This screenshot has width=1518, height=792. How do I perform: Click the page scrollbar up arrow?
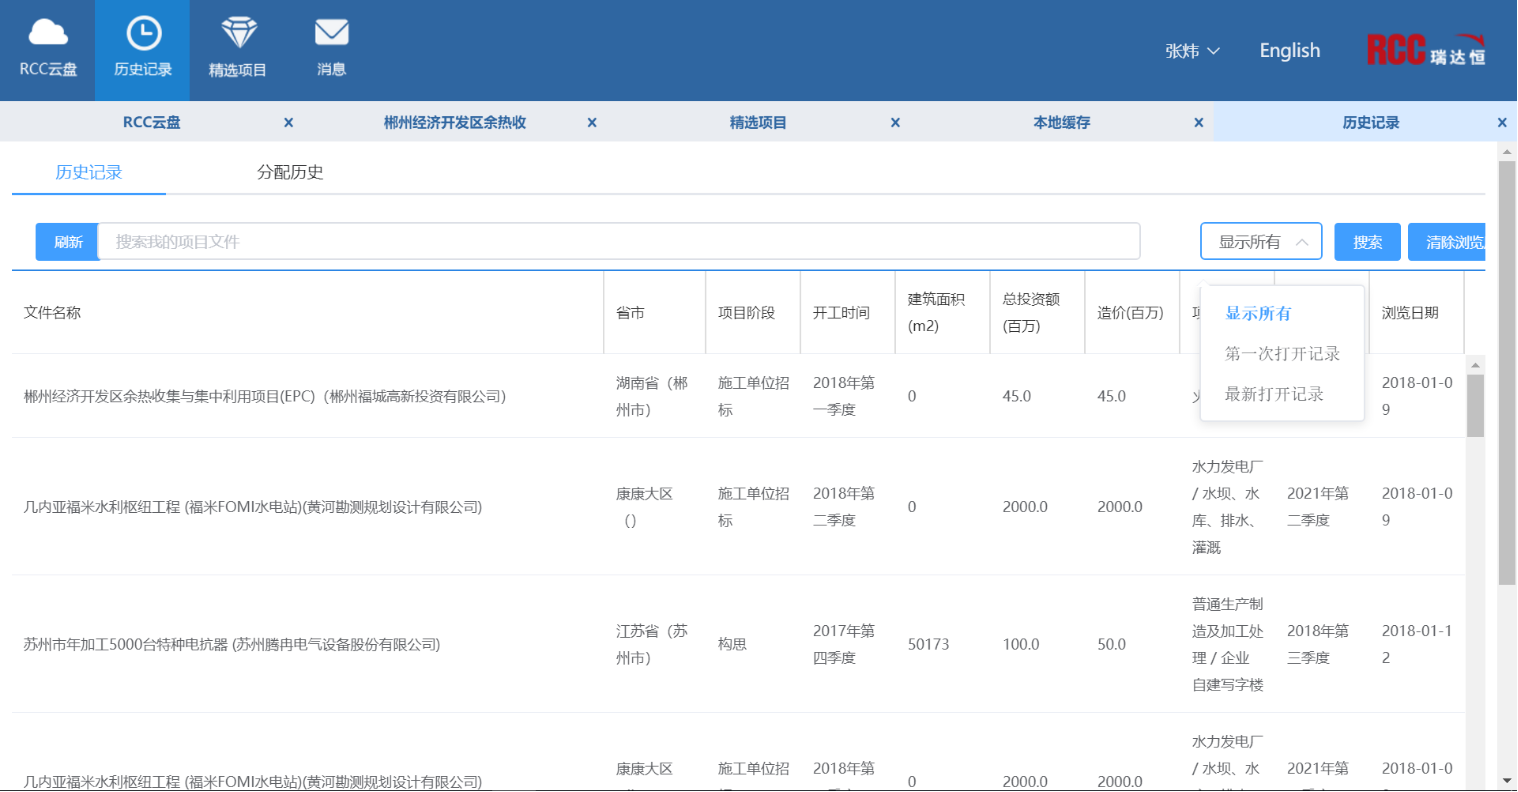click(x=1507, y=152)
